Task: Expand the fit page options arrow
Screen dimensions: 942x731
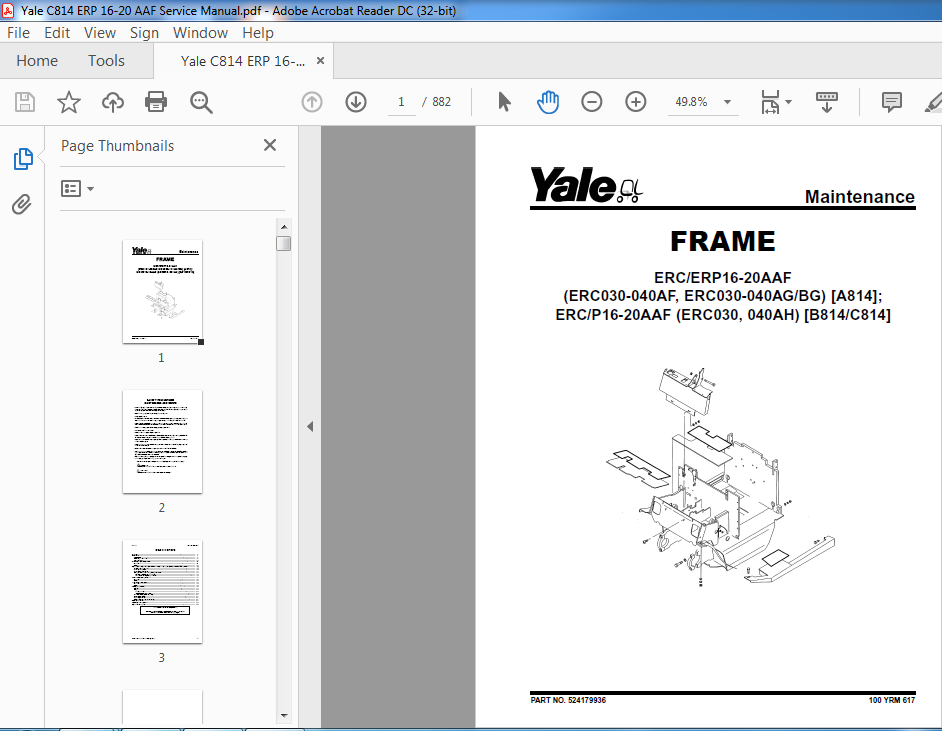Action: click(788, 102)
